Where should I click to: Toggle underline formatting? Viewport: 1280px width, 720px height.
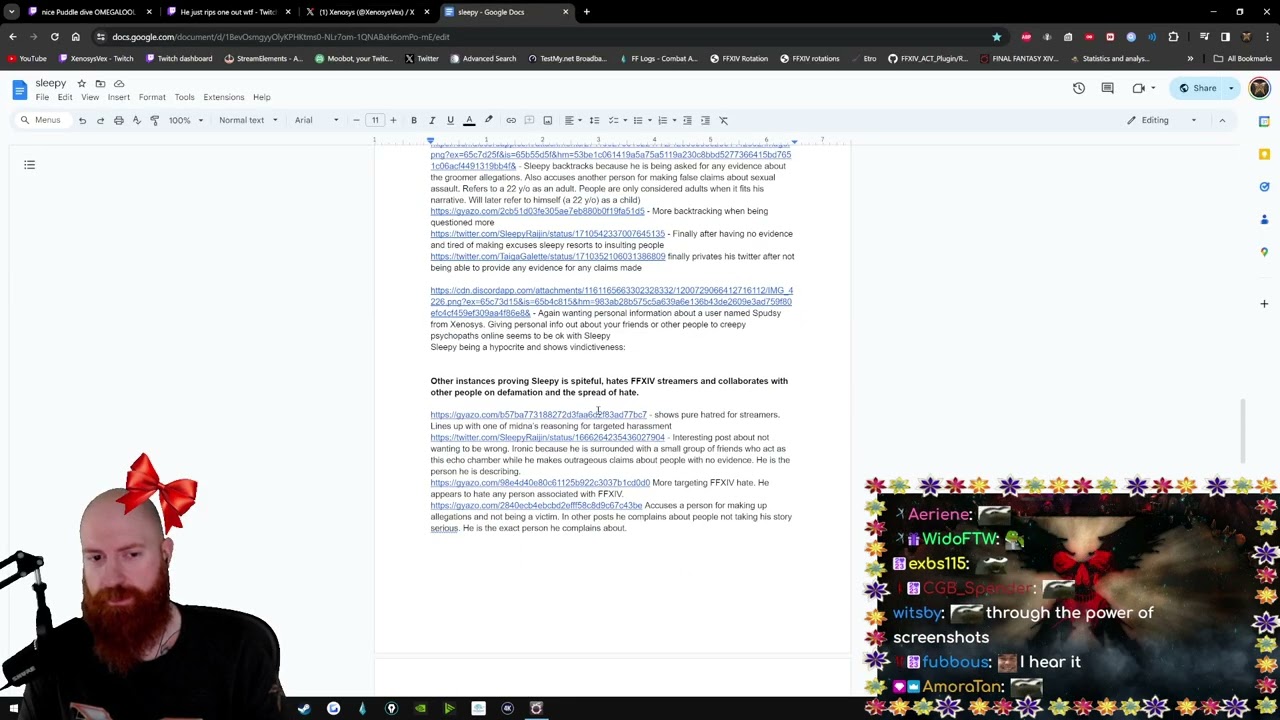450,120
